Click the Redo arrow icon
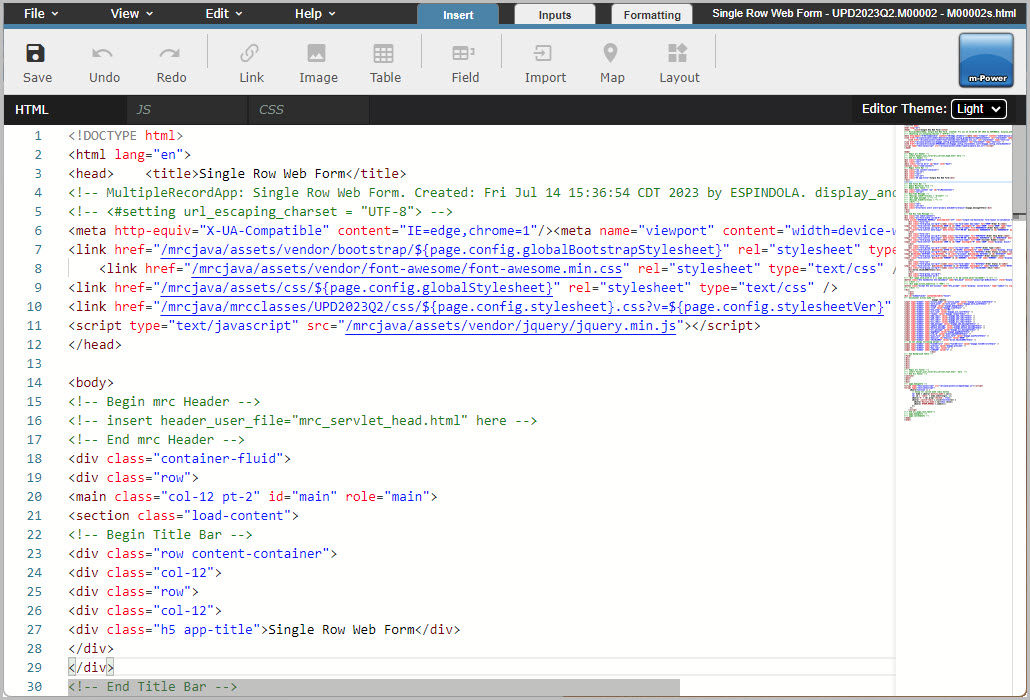The width and height of the screenshot is (1030, 700). [x=169, y=53]
